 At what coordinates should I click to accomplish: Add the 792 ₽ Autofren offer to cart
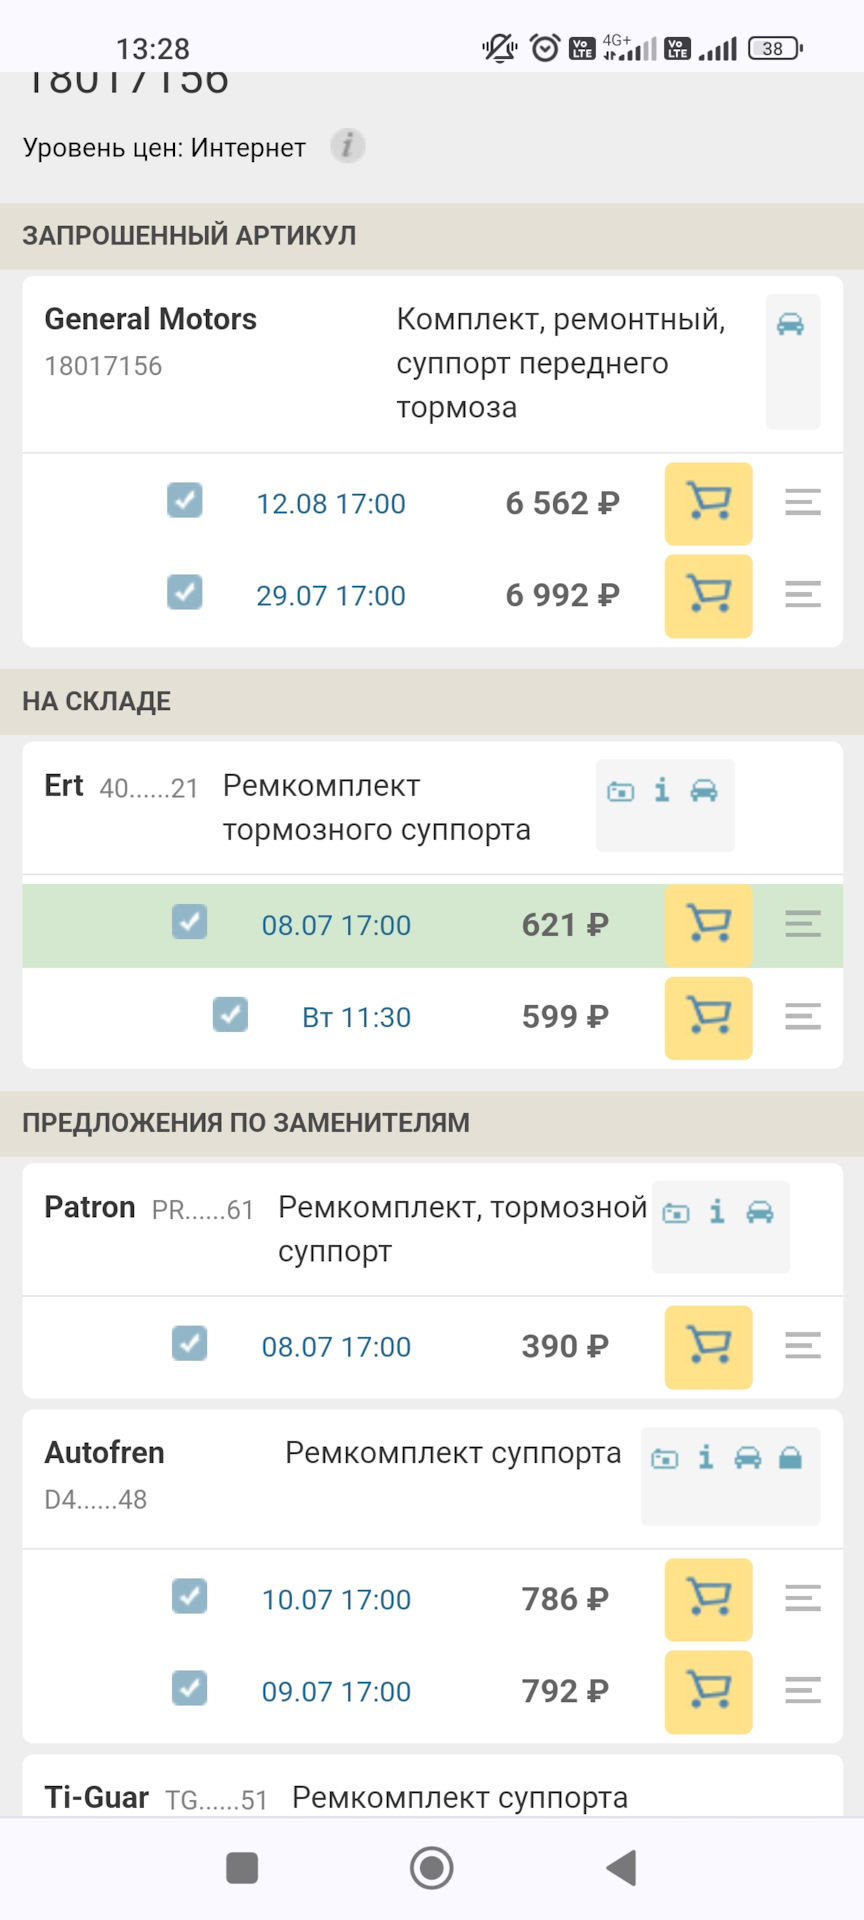coord(708,1691)
